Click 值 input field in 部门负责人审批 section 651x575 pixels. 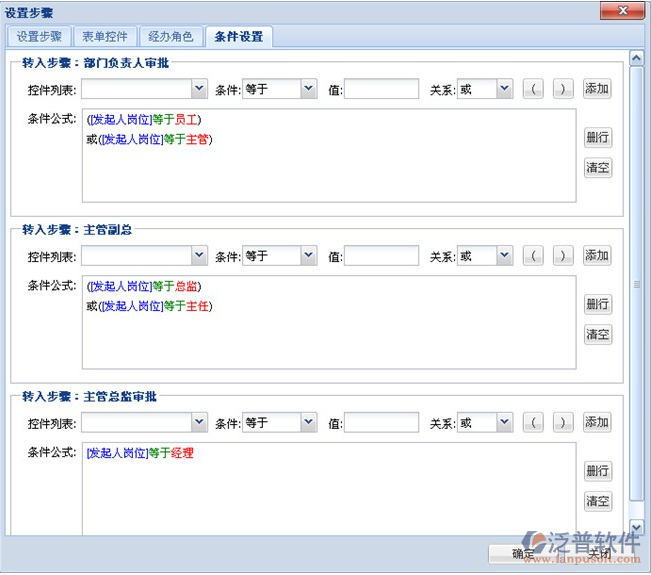click(381, 89)
